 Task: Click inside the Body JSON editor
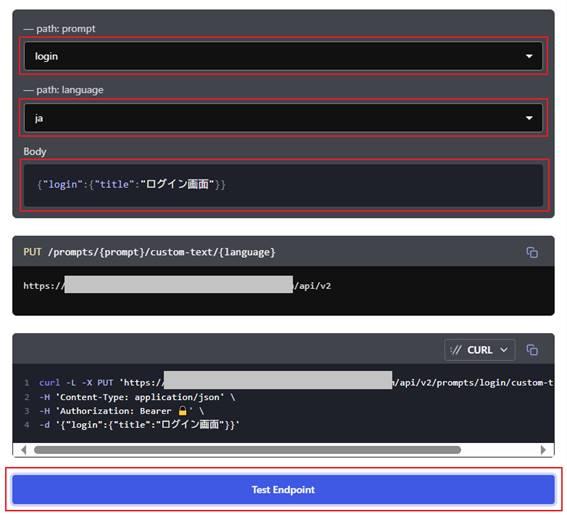point(283,185)
